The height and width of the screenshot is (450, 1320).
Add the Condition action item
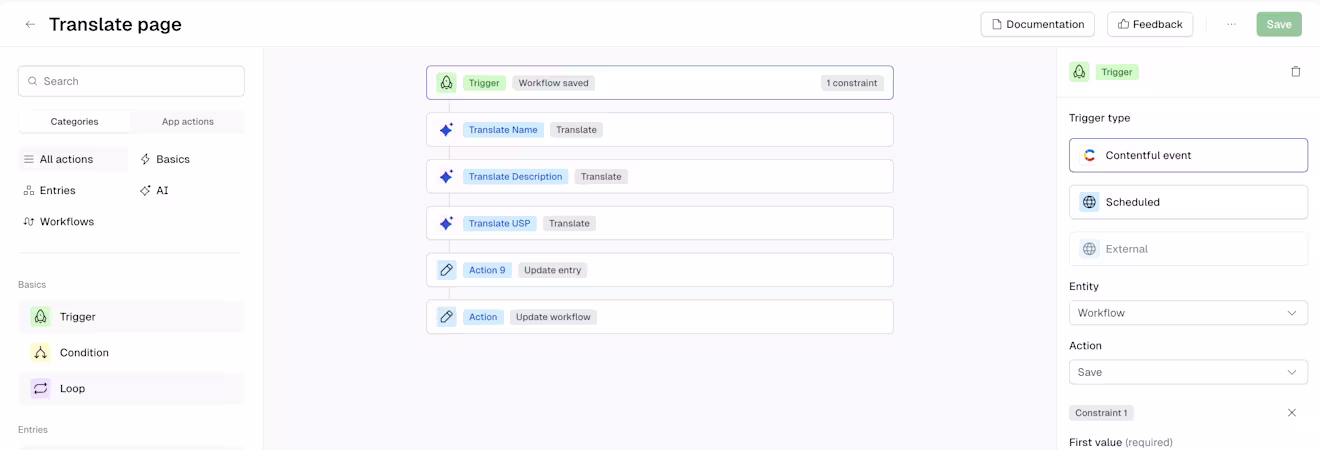[131, 353]
